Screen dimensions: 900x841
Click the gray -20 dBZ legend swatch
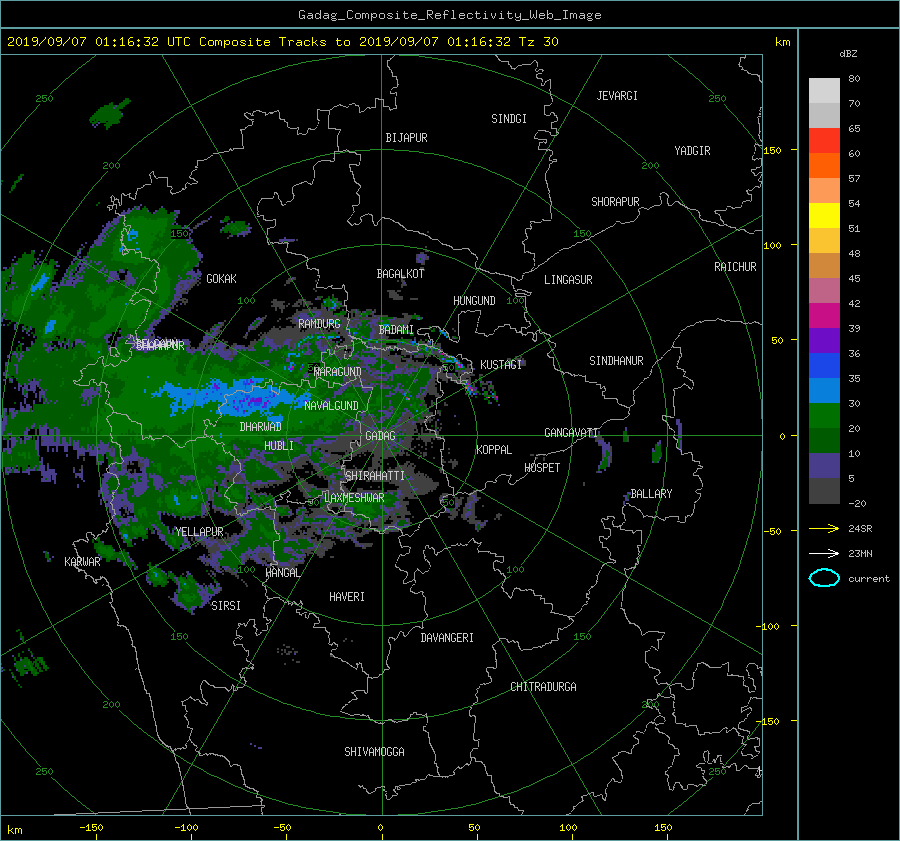pos(824,491)
